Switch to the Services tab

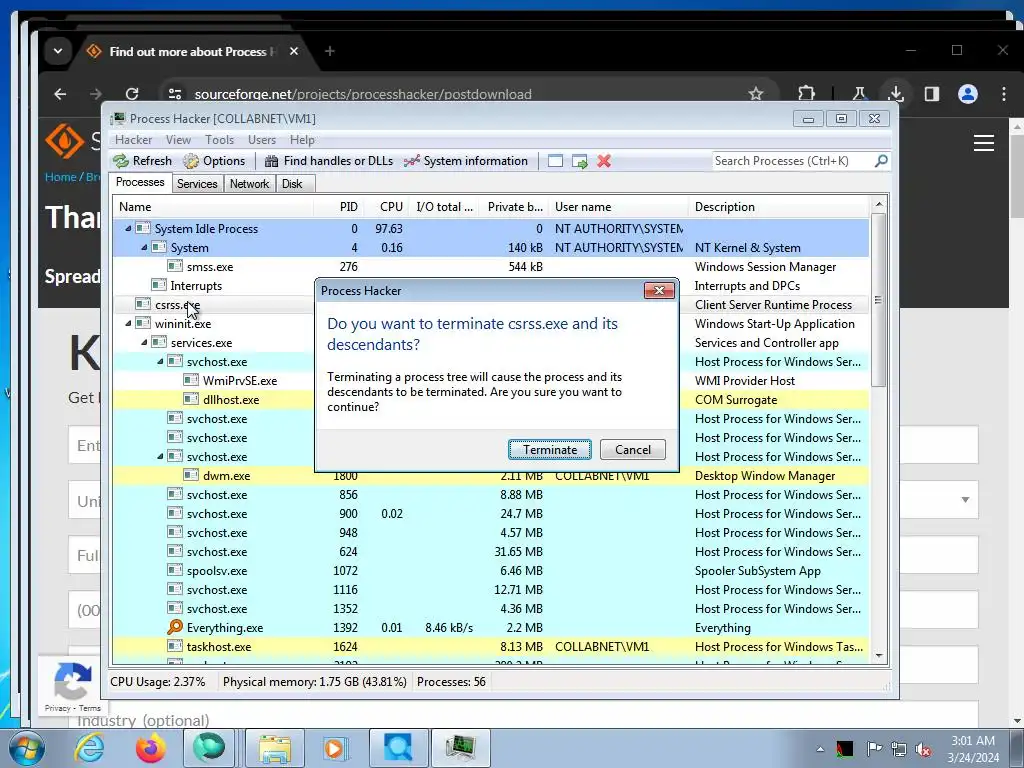click(197, 184)
